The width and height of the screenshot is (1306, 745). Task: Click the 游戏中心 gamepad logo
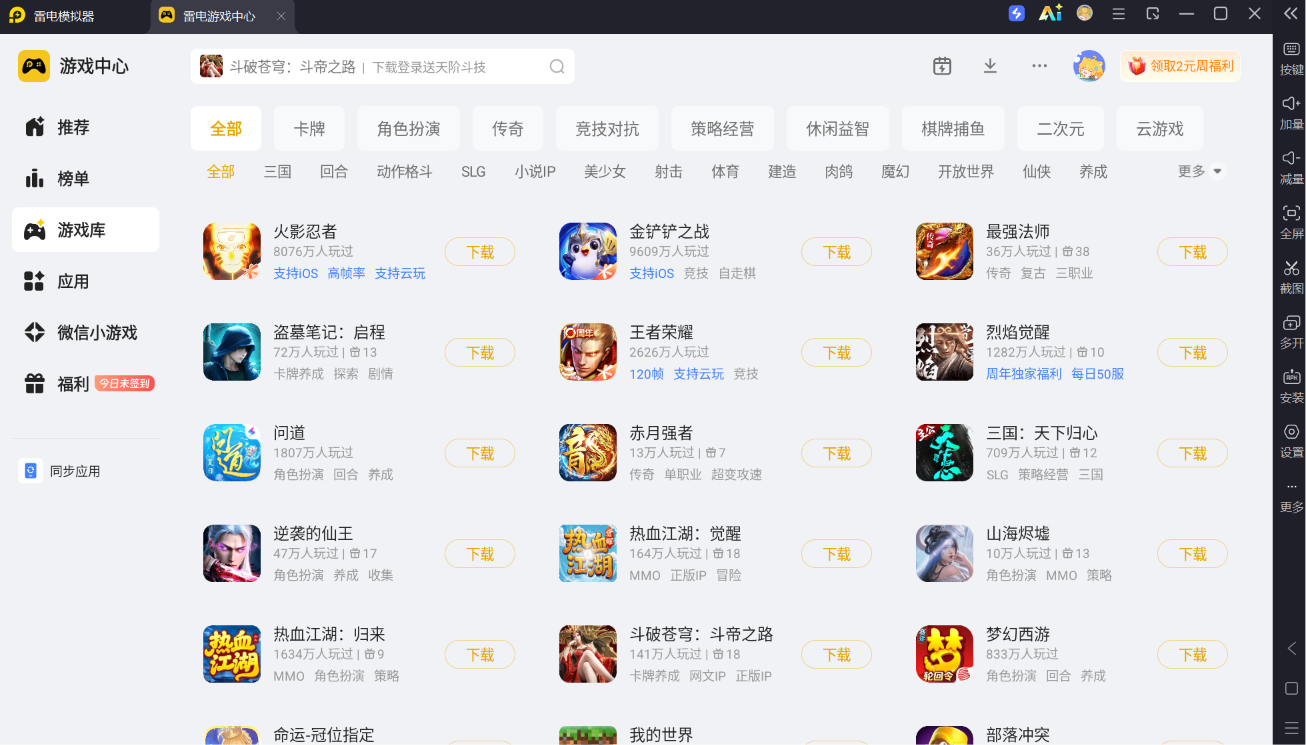point(34,66)
